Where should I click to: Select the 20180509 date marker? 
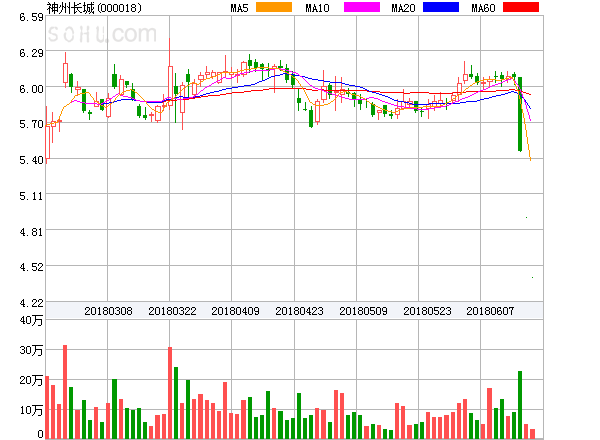363,311
